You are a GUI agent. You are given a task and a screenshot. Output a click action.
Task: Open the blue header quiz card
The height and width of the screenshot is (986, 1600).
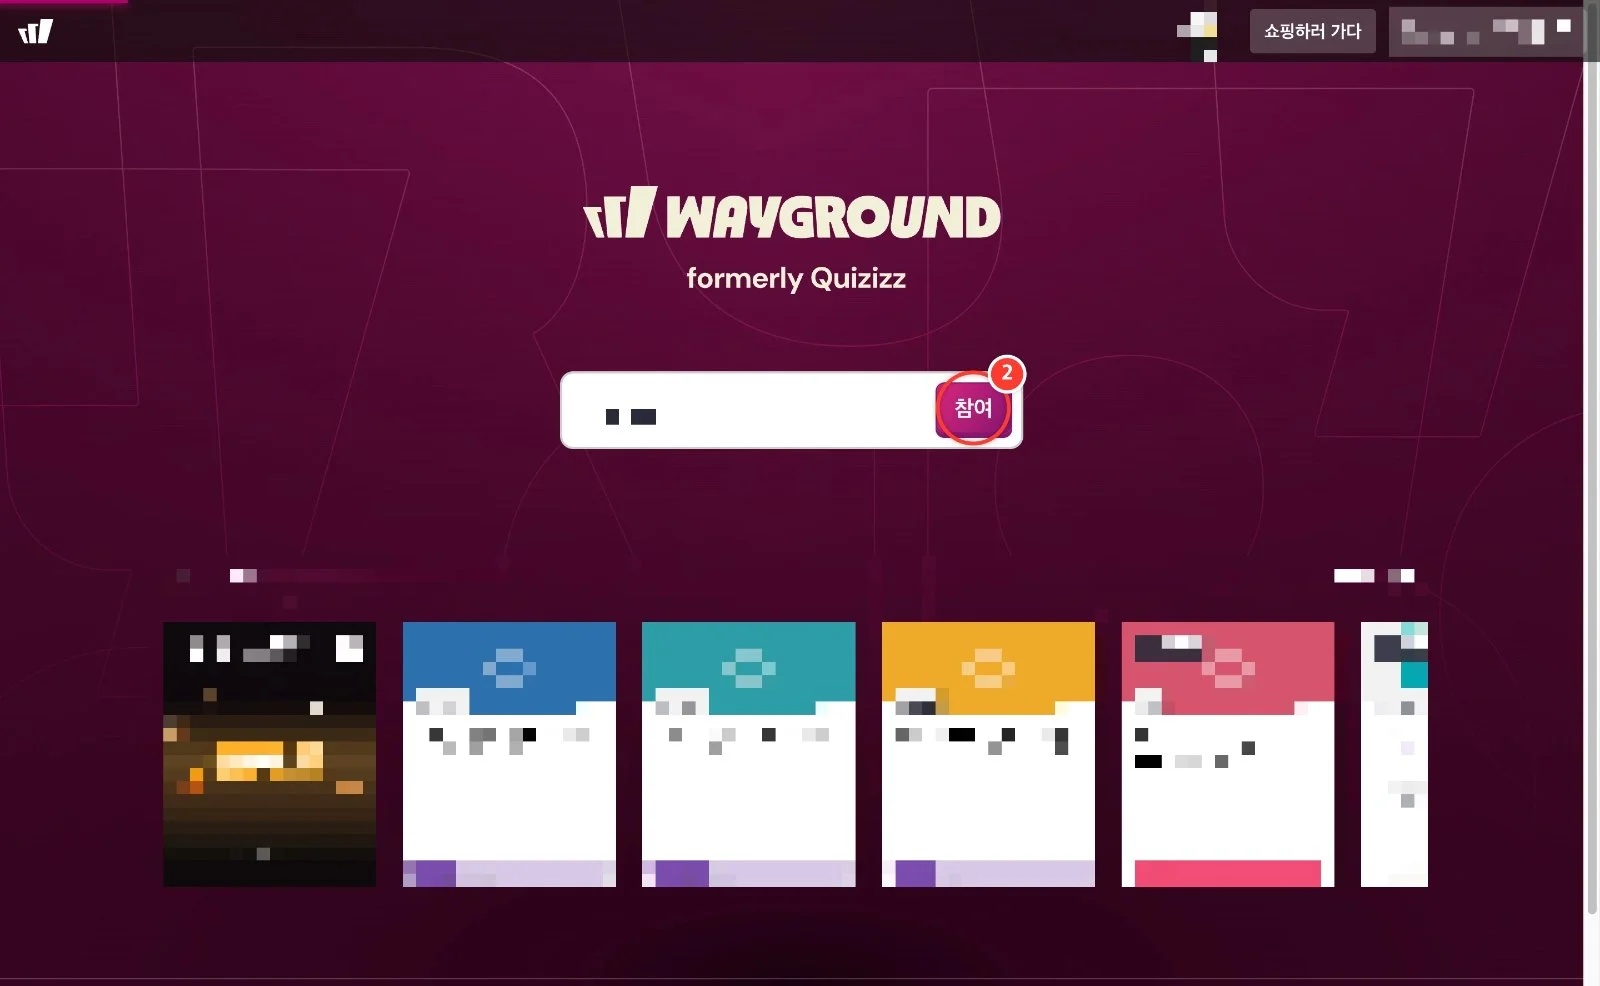click(509, 754)
